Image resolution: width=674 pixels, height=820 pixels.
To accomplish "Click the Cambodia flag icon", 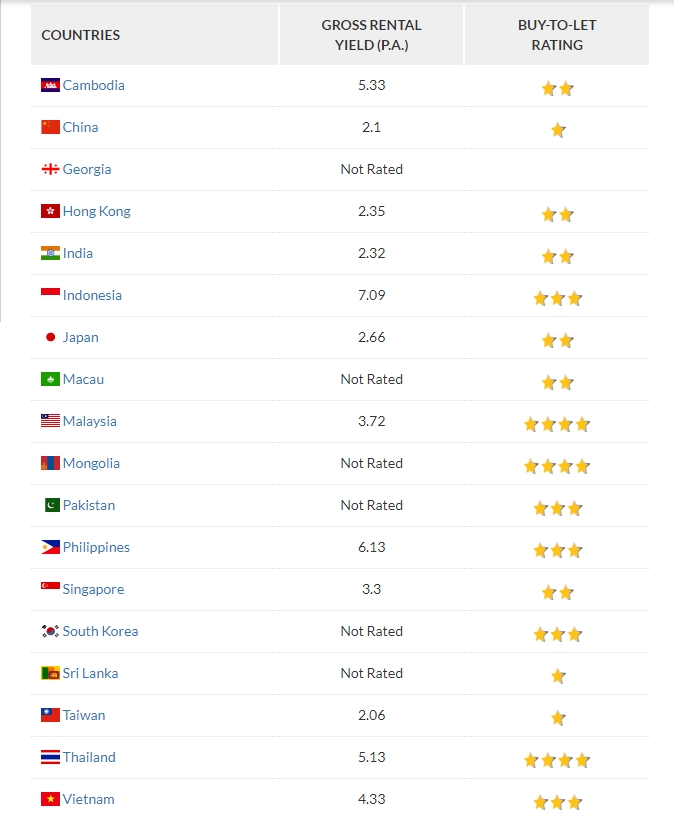I will coord(50,85).
